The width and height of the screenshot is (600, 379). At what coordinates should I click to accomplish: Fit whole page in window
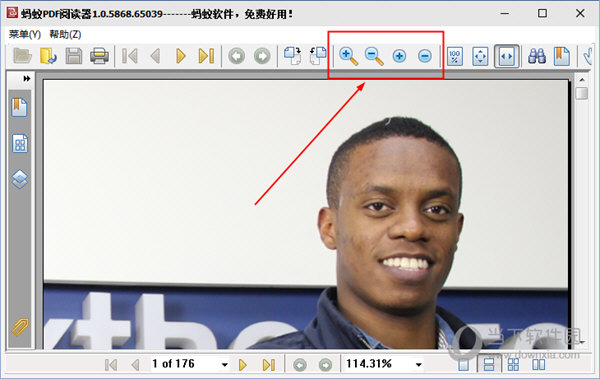480,57
